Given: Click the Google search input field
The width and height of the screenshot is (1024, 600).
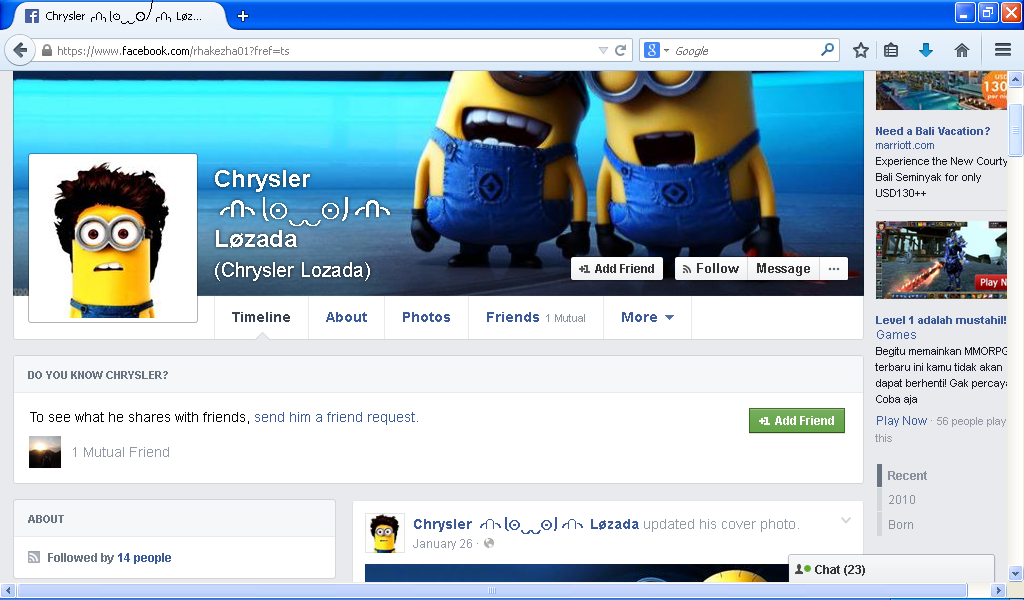Looking at the screenshot, I should (744, 50).
